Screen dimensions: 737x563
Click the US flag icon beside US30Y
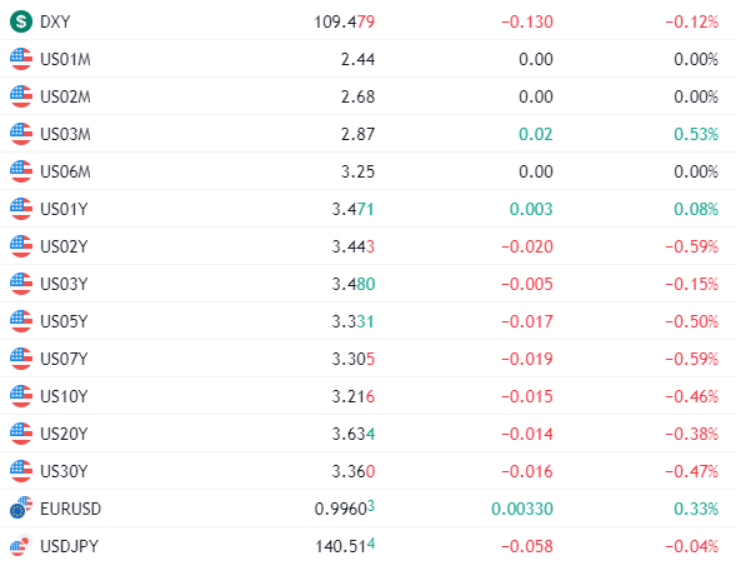pos(21,471)
